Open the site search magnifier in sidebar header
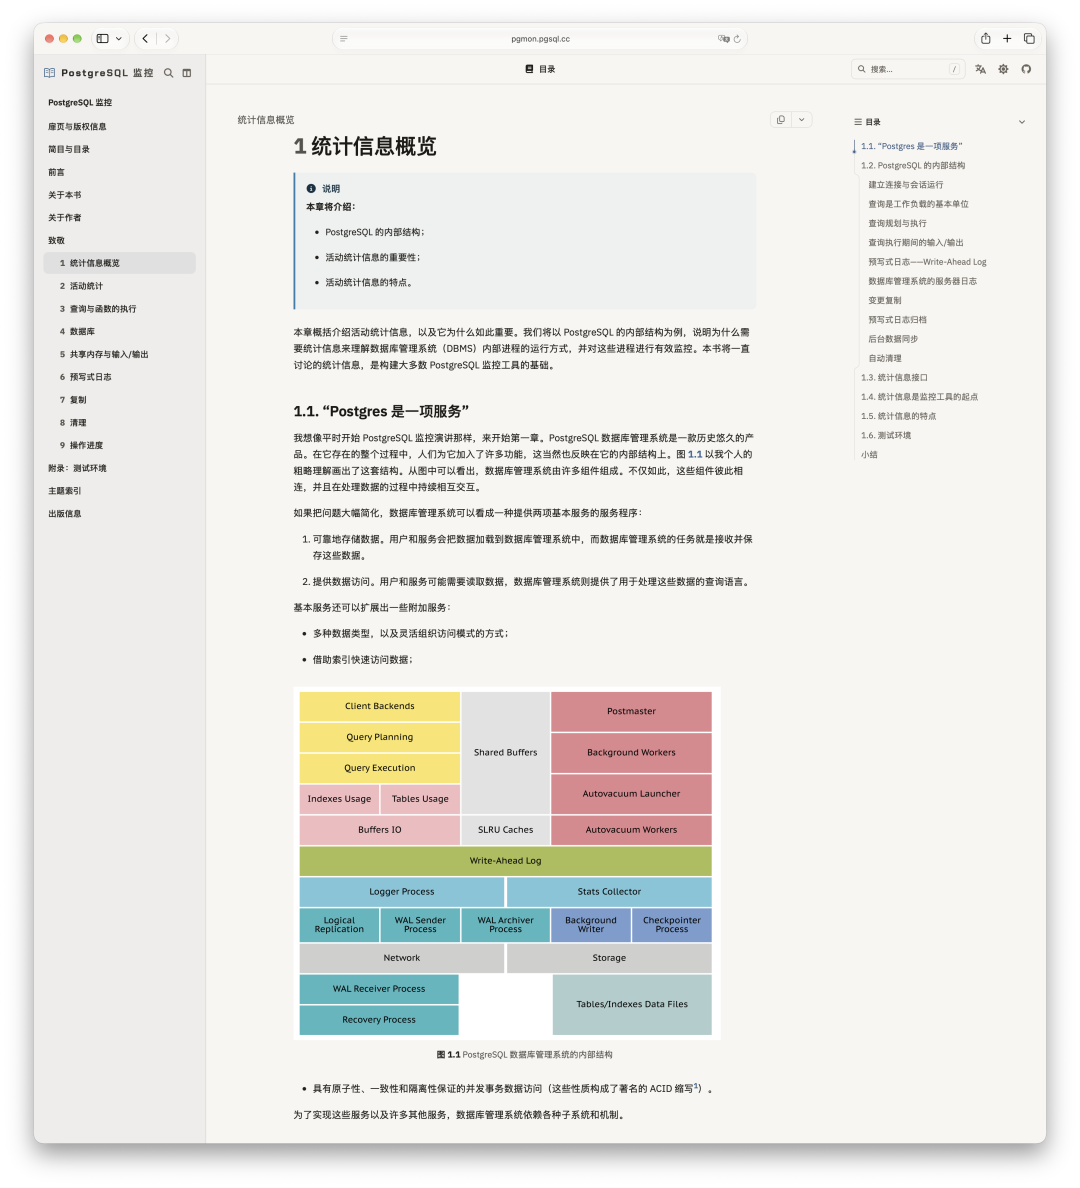This screenshot has width=1080, height=1188. tap(168, 73)
